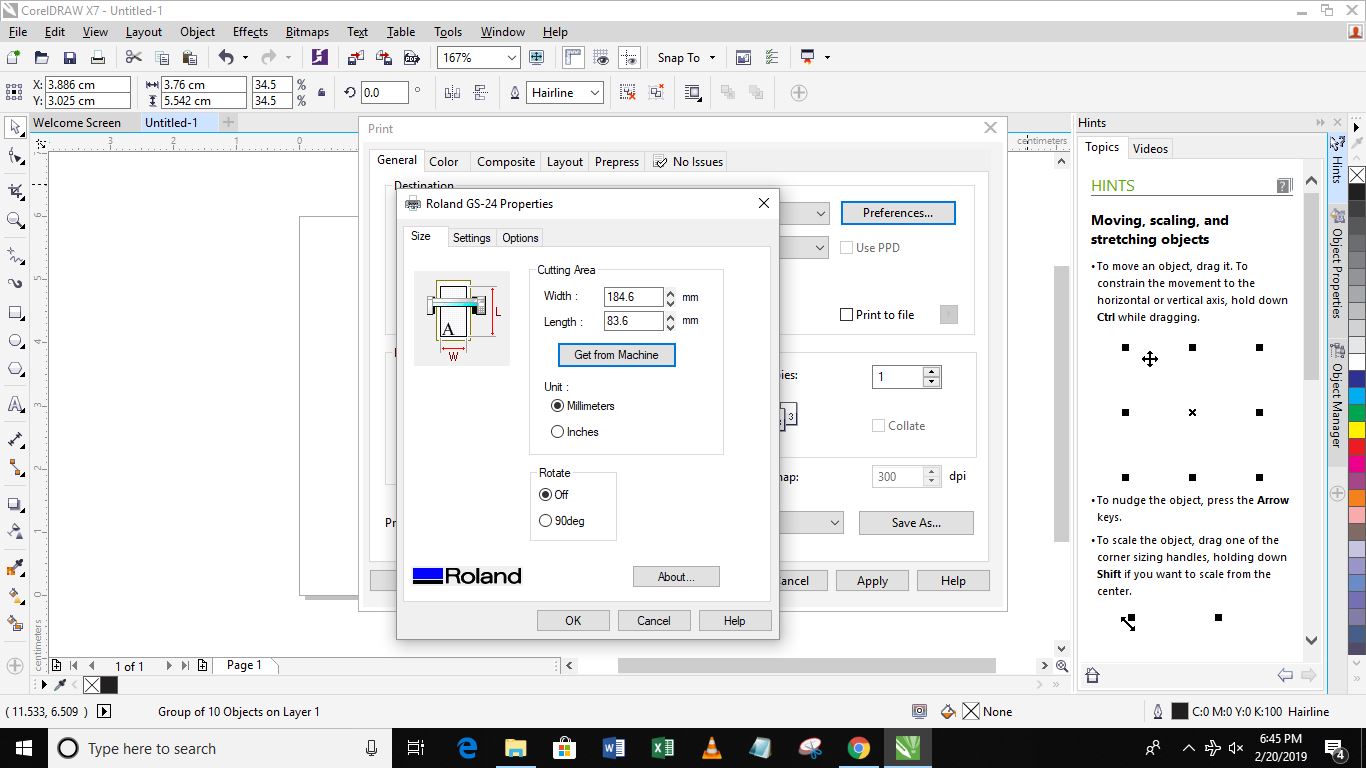Click the Open folder icon in toolbar
The height and width of the screenshot is (768, 1366).
tap(42, 58)
